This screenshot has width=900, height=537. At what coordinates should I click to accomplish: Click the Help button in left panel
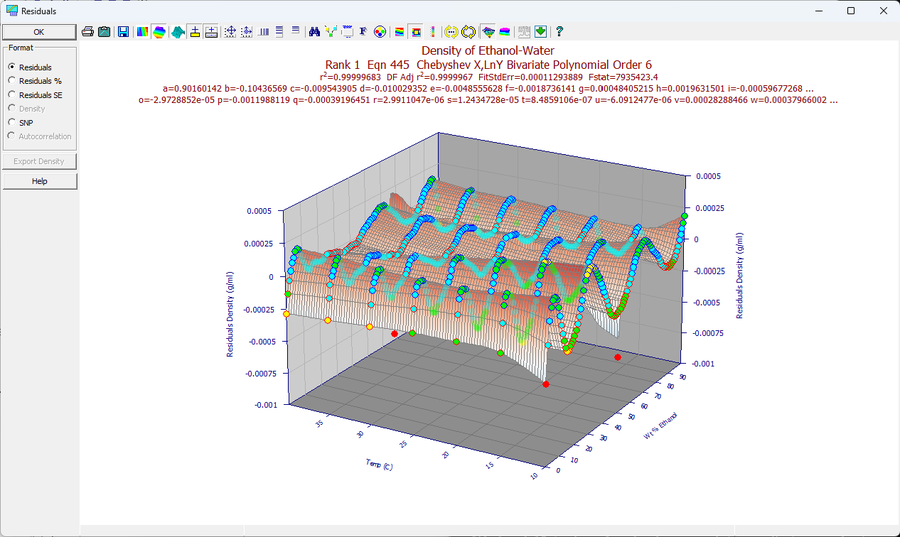39,181
